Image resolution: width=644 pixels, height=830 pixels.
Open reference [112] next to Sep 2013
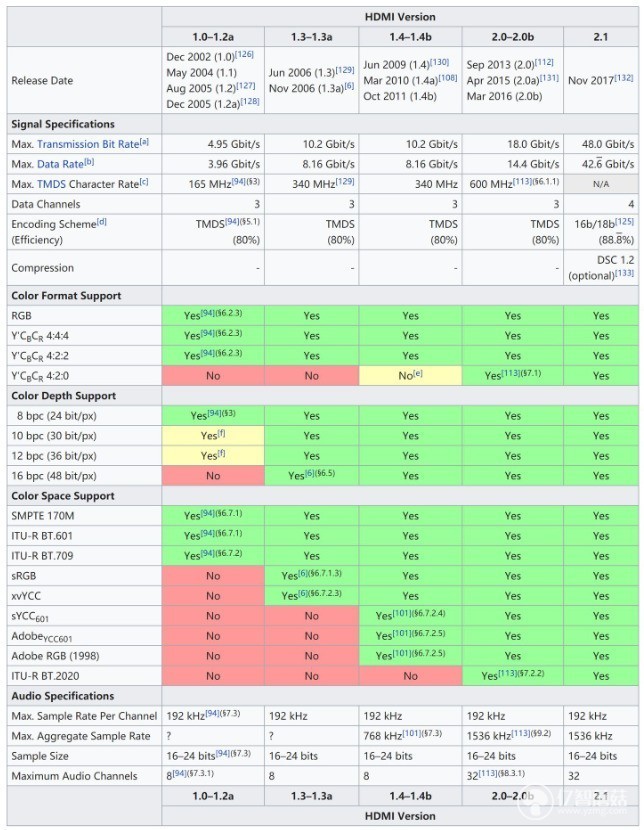point(544,62)
